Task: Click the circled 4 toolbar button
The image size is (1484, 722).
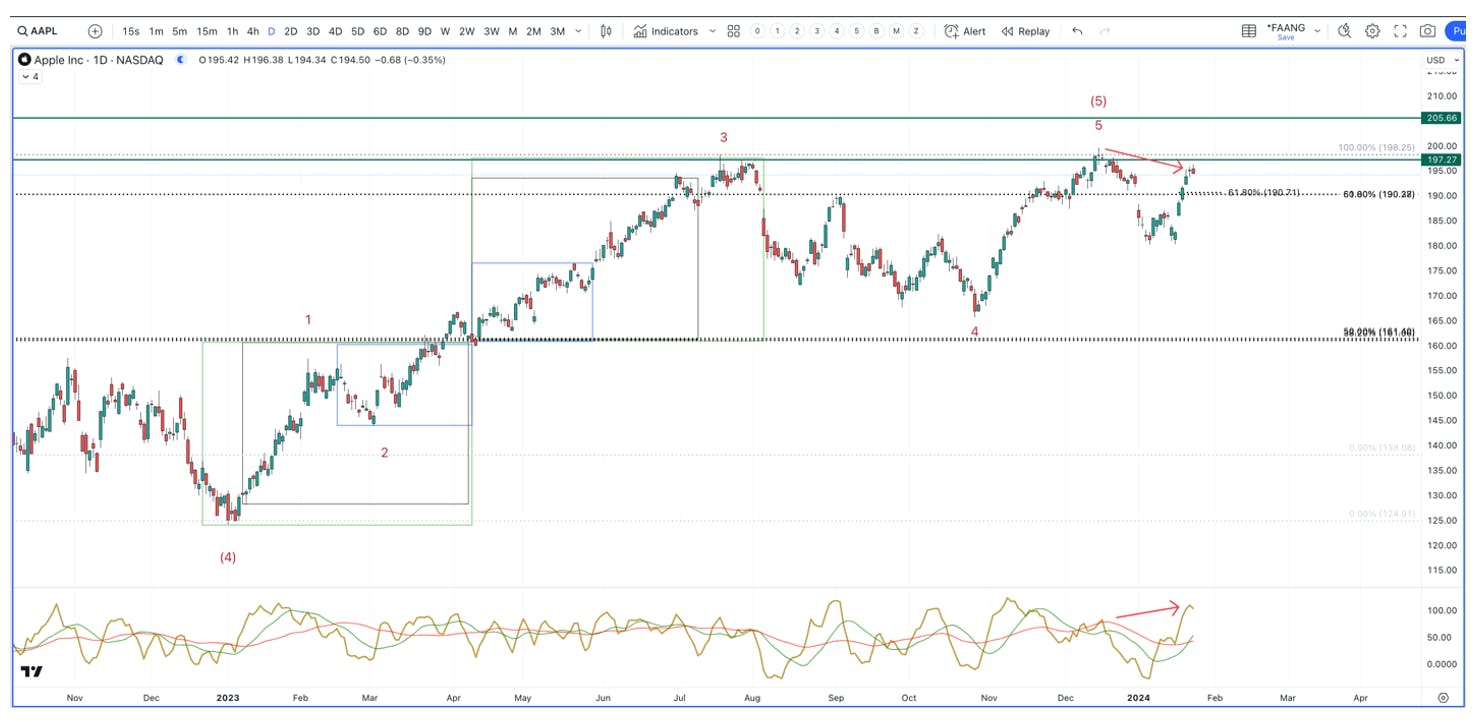Action: tap(837, 31)
